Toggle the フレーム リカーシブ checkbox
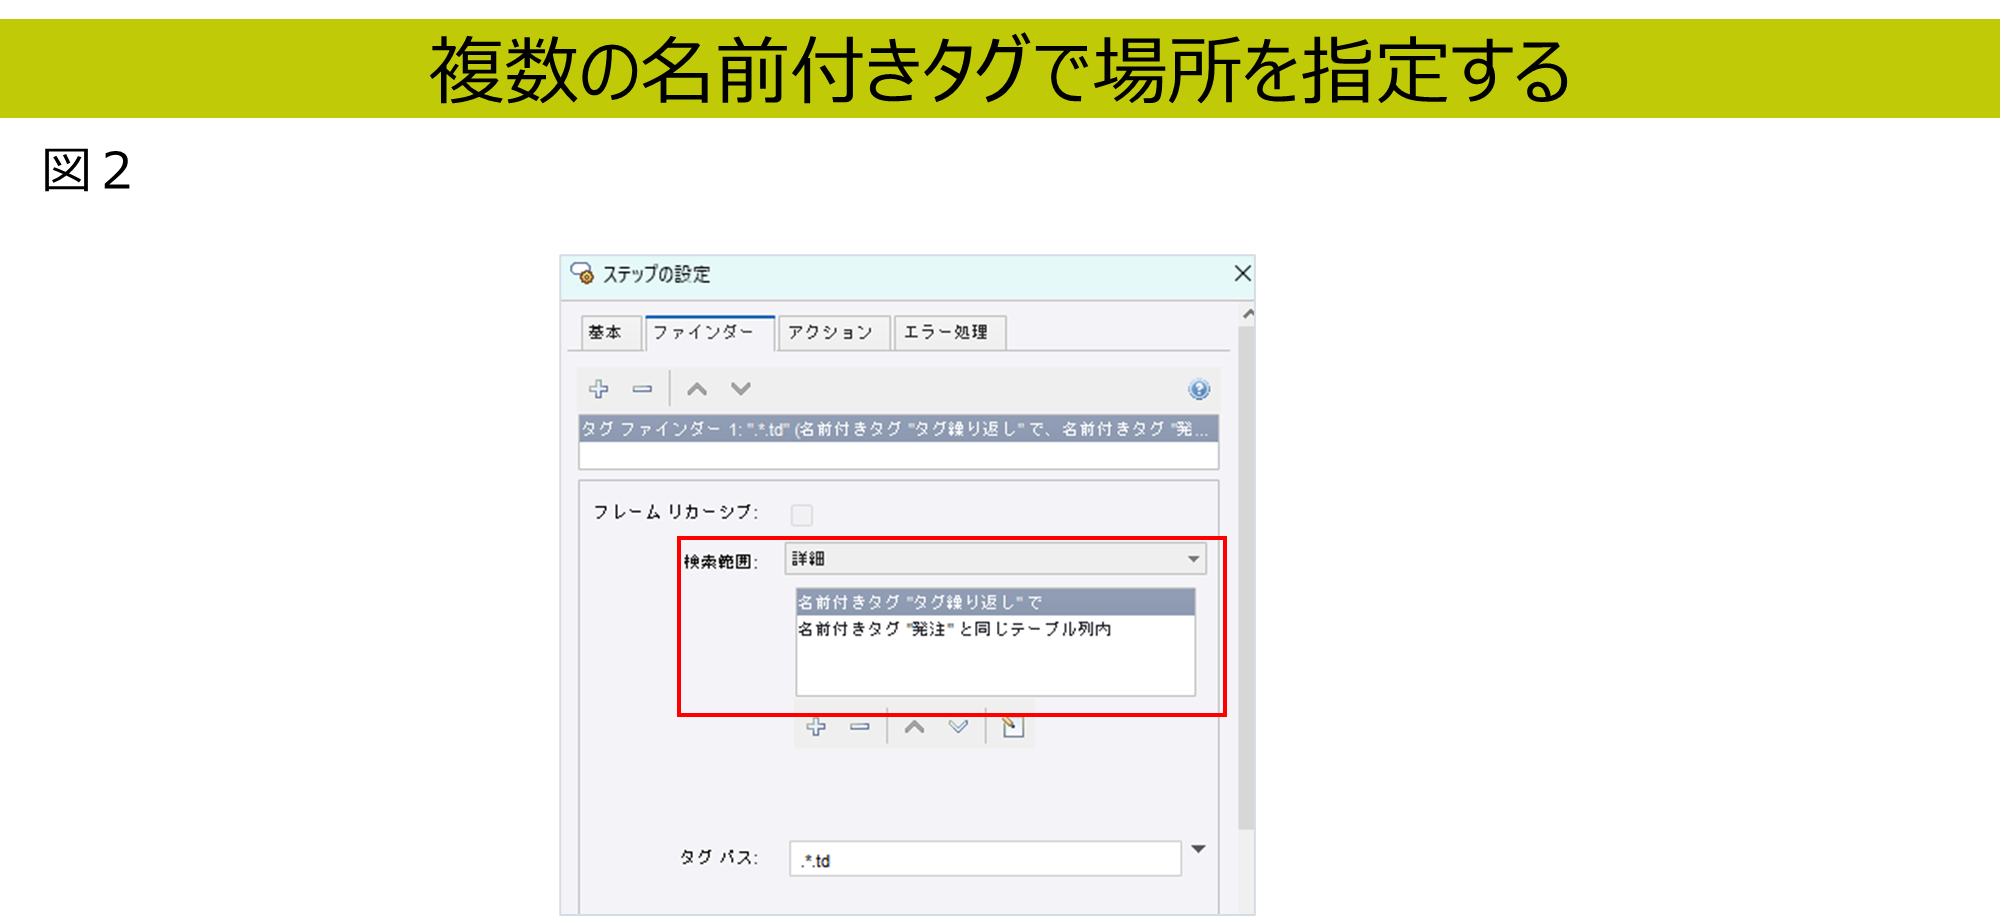2000x916 pixels. (x=802, y=515)
